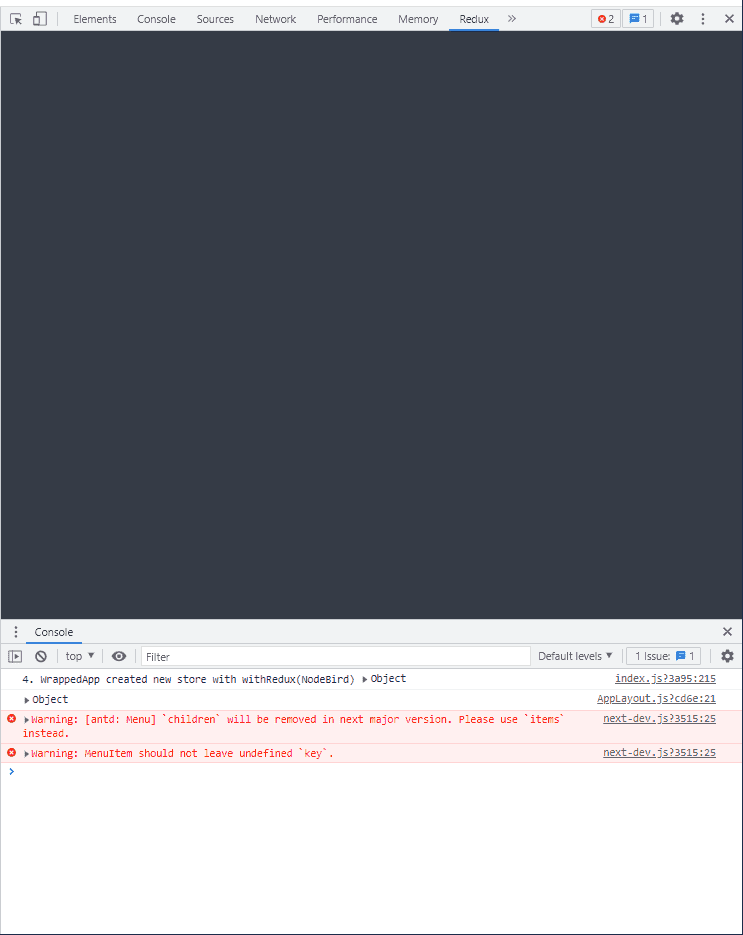Image resolution: width=743 pixels, height=935 pixels.
Task: Open the Performance tab
Action: (347, 19)
